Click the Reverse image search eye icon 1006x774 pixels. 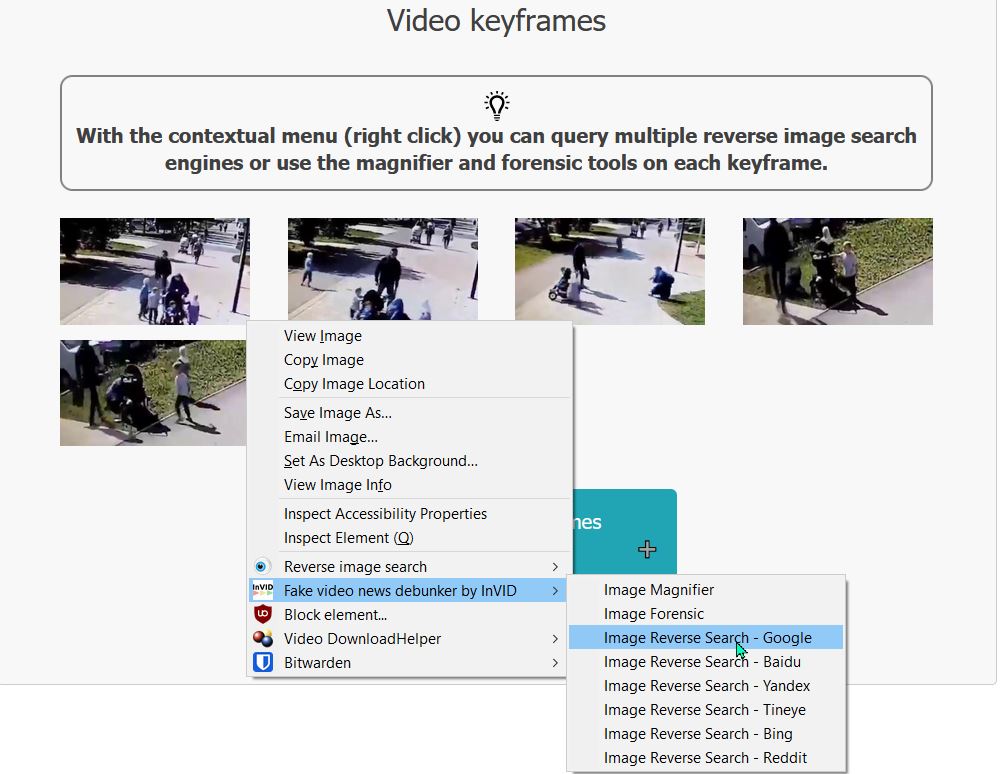tap(260, 567)
